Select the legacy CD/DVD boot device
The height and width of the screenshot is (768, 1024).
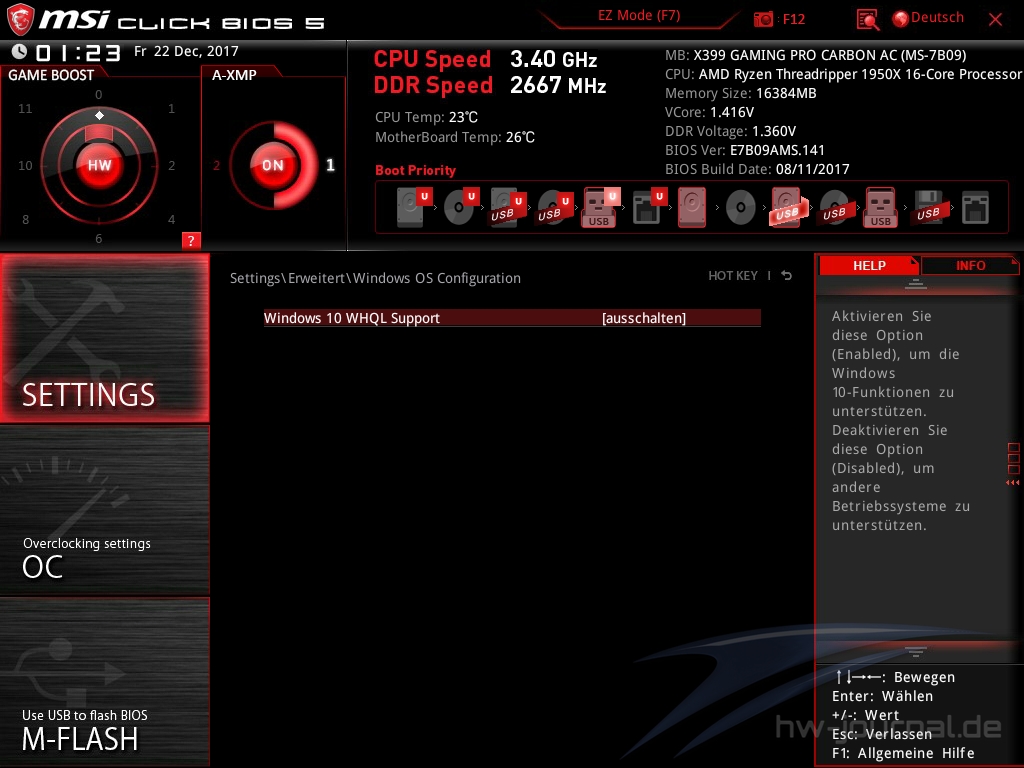[741, 208]
